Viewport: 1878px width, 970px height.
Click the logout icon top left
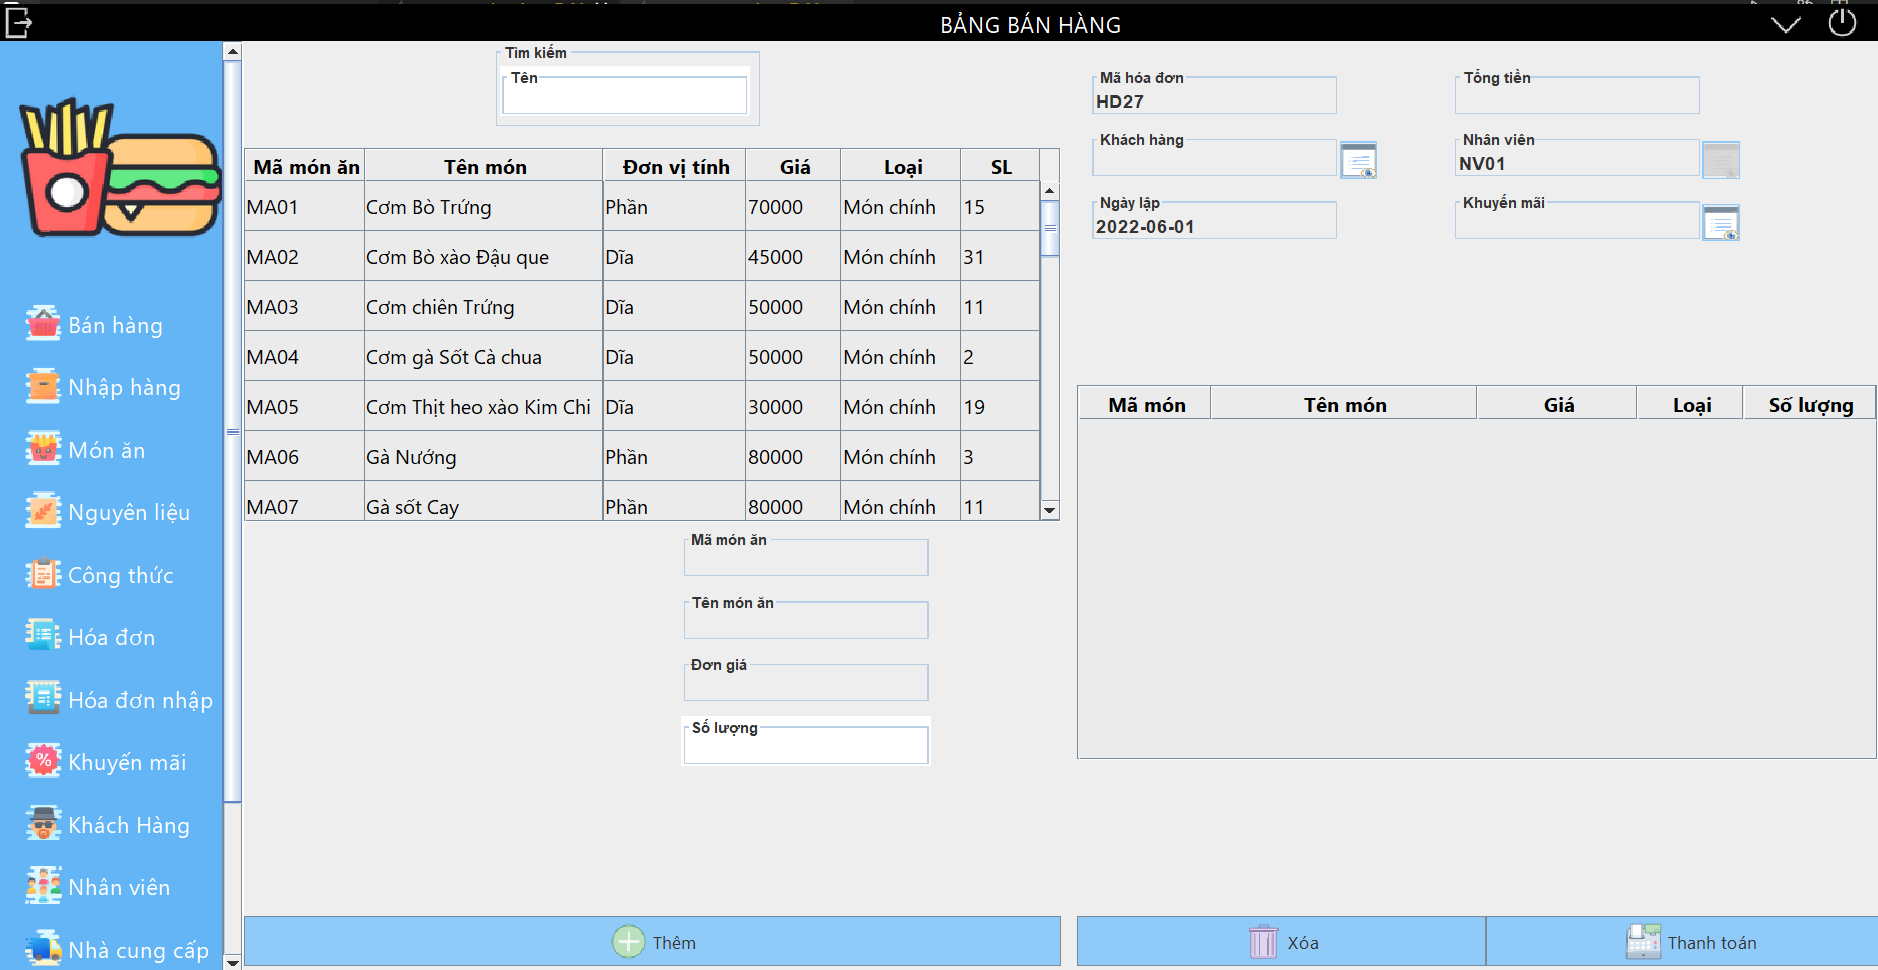(18, 22)
